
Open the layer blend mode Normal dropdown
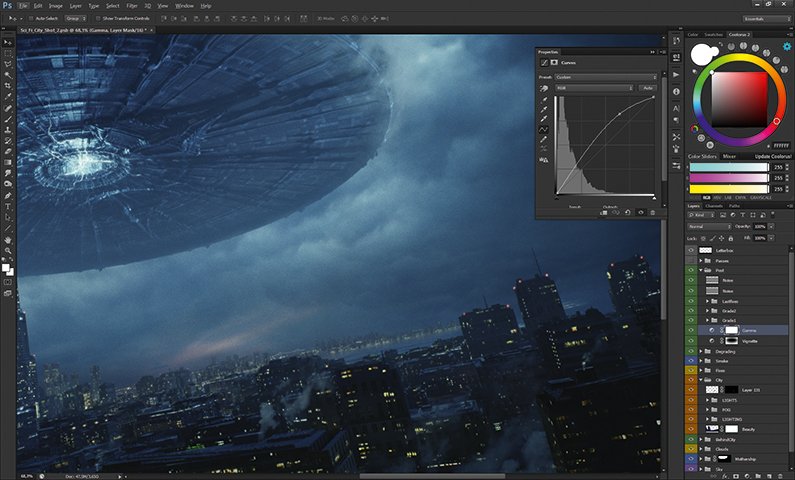coord(709,227)
